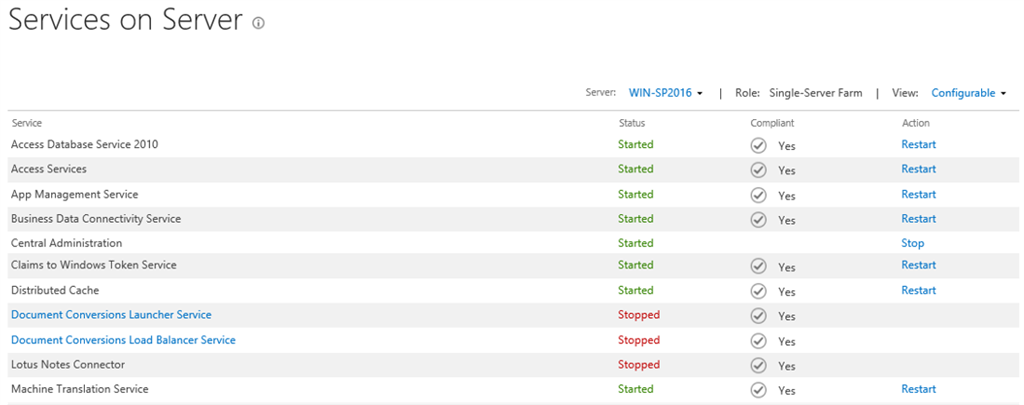The height and width of the screenshot is (405, 1024).
Task: Click compliant check icon for App Management Service
Action: click(x=759, y=195)
